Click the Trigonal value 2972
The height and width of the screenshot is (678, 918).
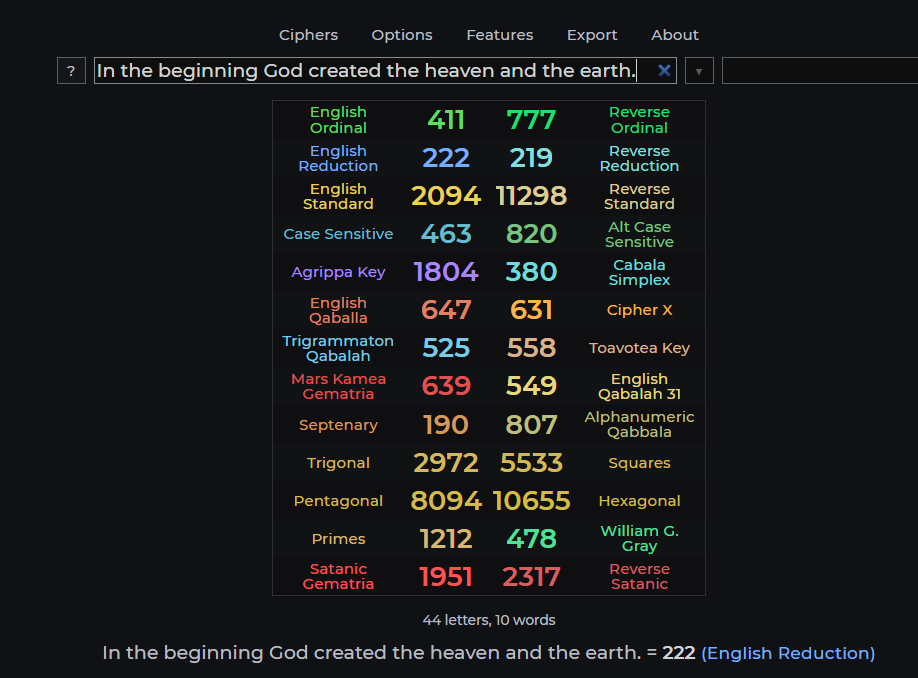click(446, 463)
